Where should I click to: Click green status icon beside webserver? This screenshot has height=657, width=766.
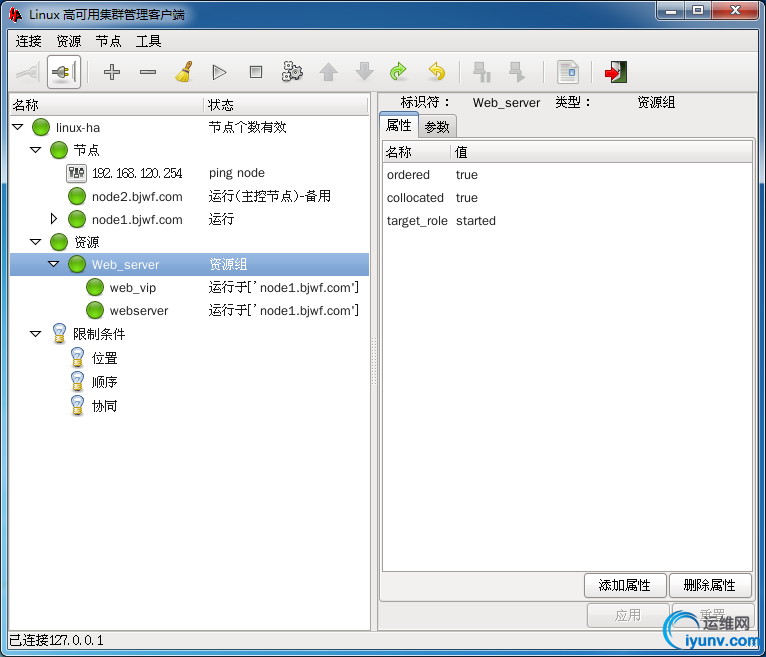pyautogui.click(x=95, y=310)
